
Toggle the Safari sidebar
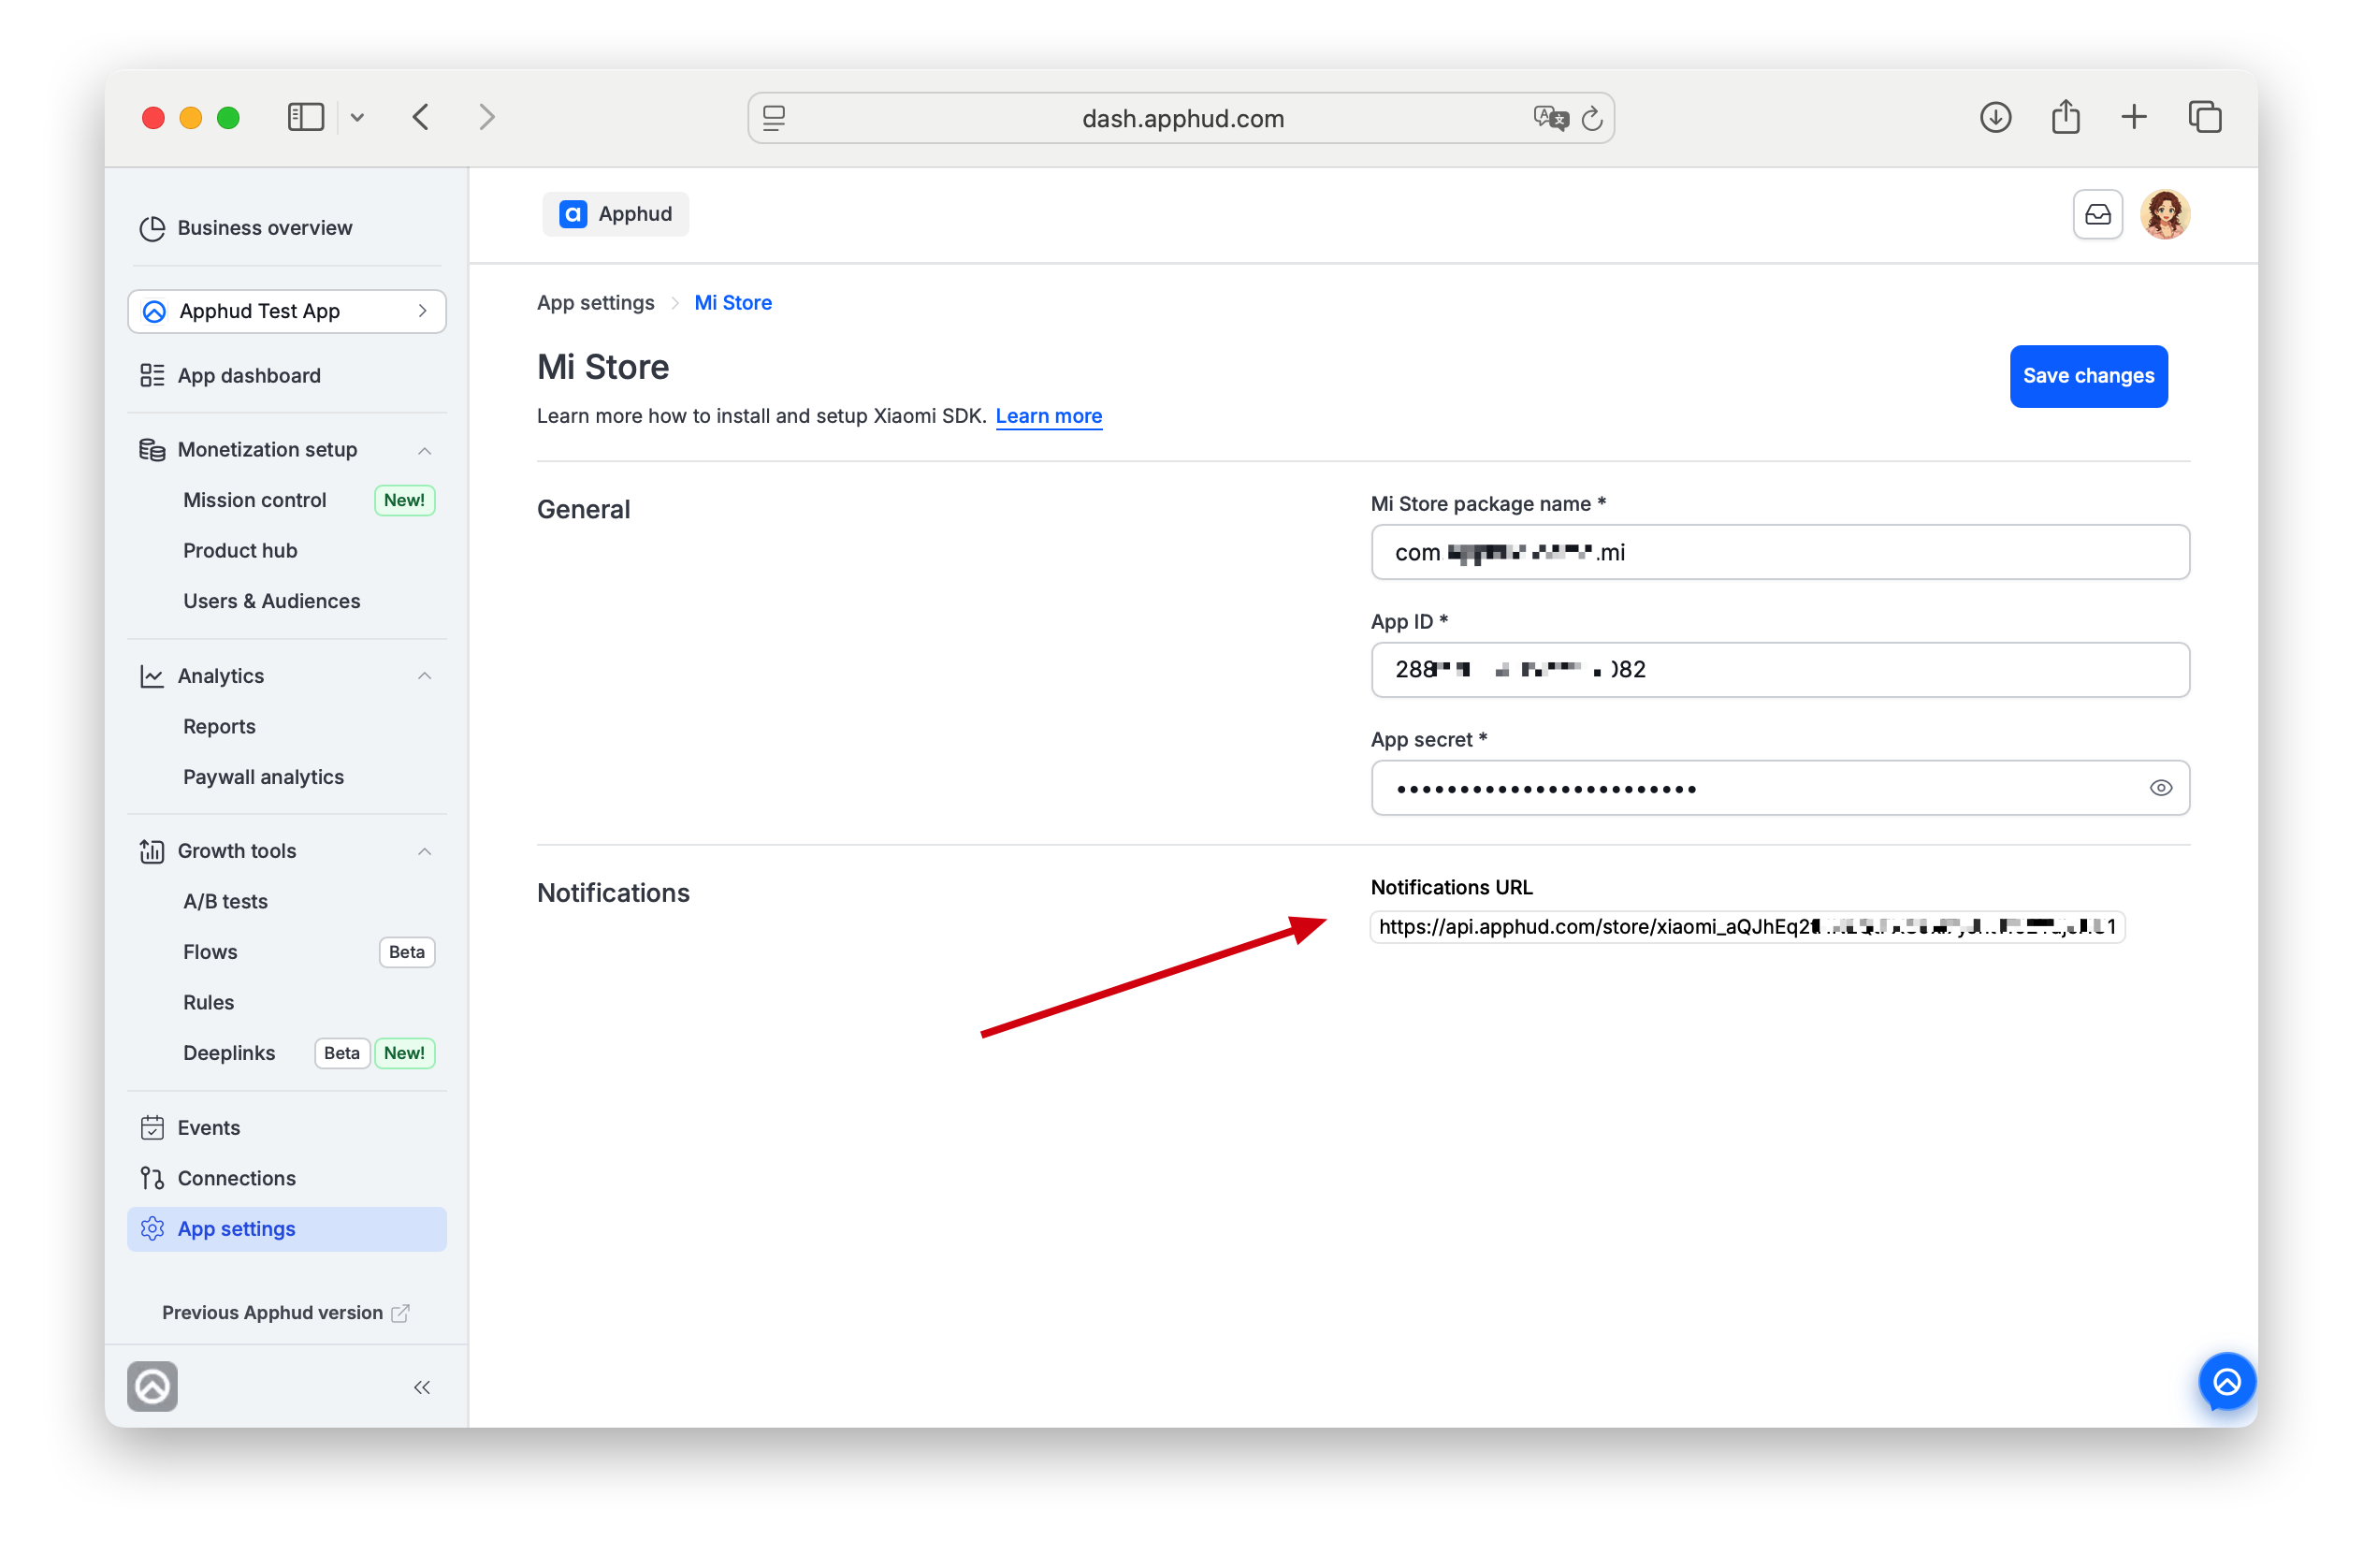306,117
